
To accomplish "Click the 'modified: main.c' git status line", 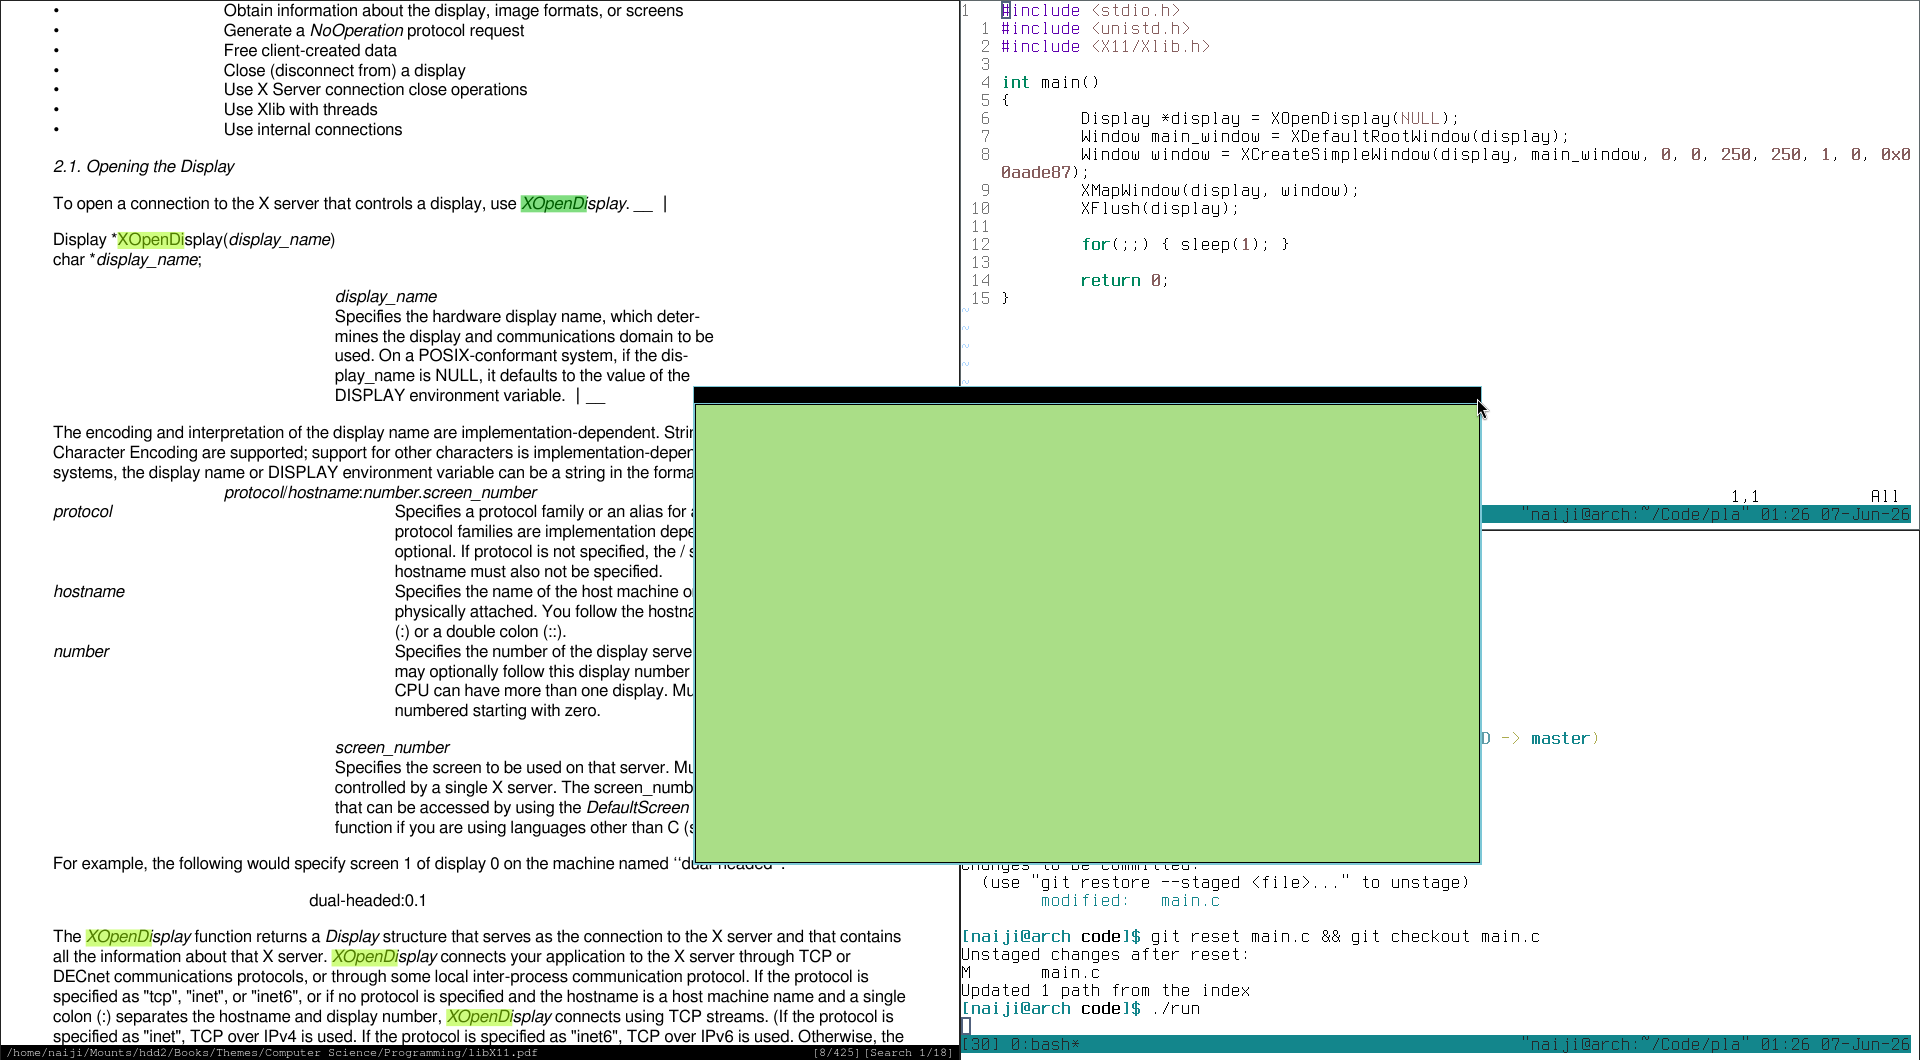I will tap(1130, 901).
